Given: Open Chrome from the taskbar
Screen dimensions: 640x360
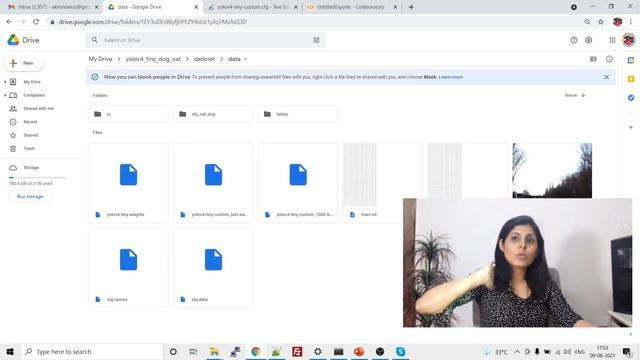Looking at the screenshot, I should click(x=256, y=351).
